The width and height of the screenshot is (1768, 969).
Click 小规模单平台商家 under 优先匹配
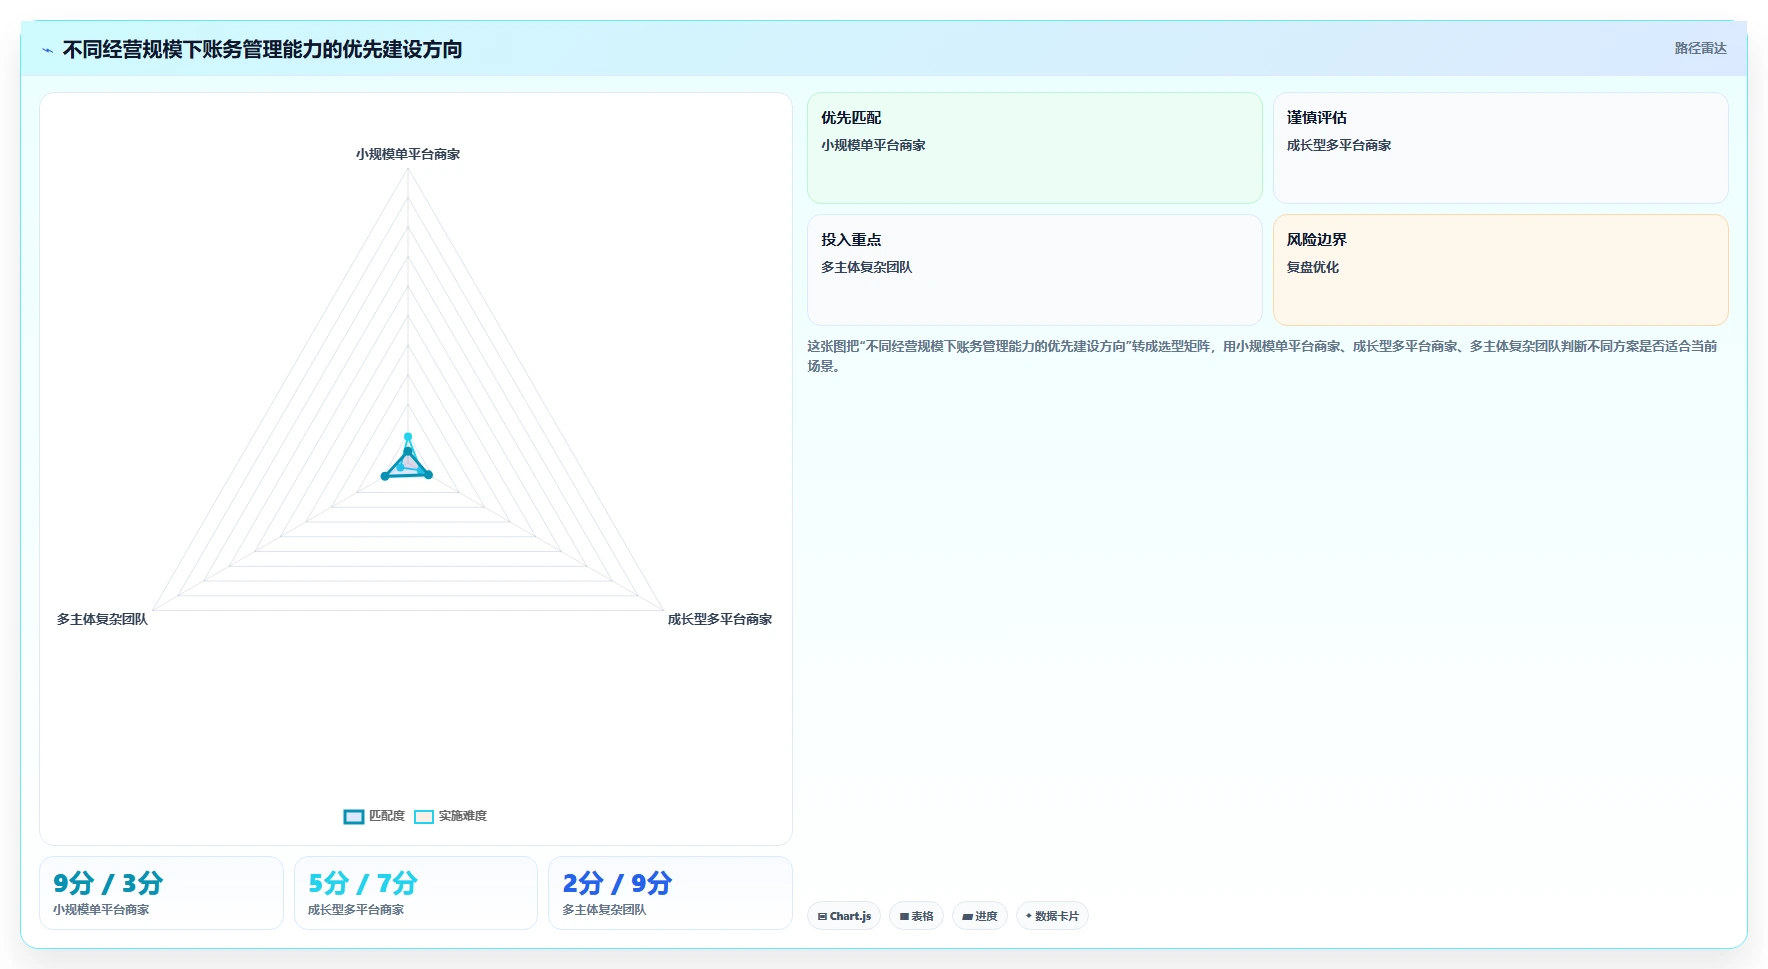point(873,145)
